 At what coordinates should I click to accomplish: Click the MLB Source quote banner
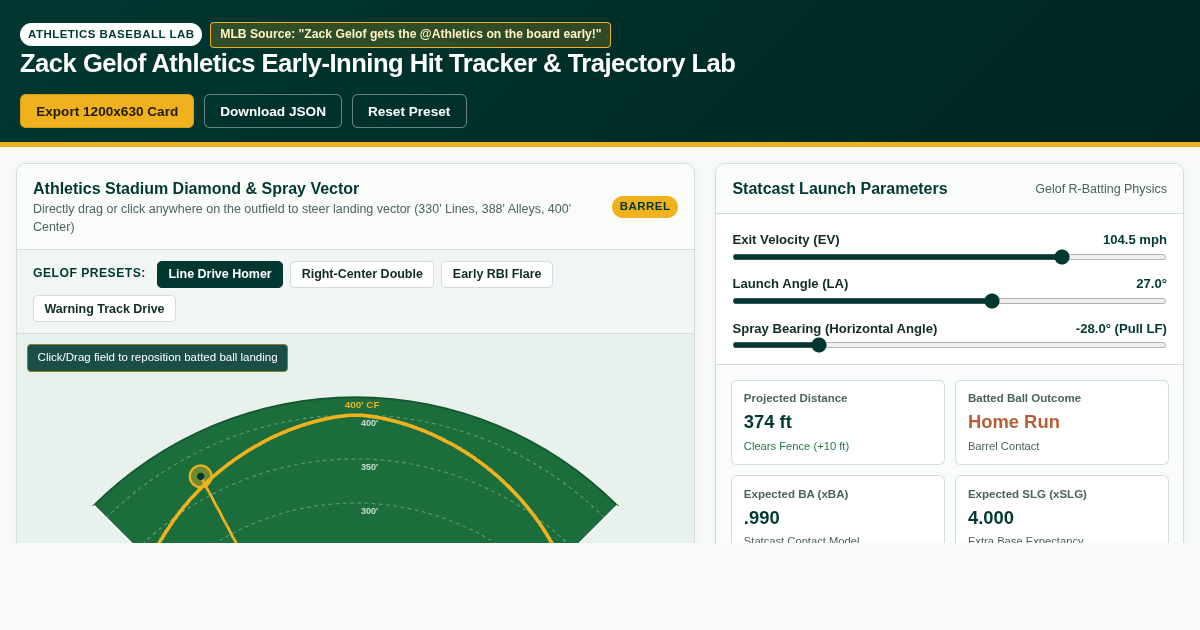410,34
